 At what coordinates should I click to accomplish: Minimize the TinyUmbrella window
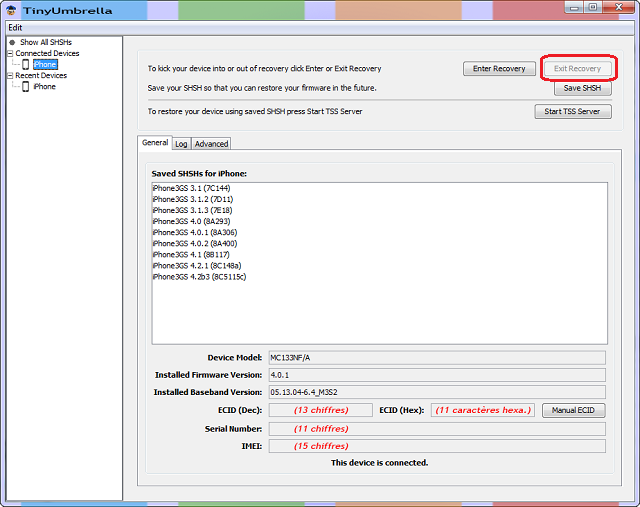575,8
